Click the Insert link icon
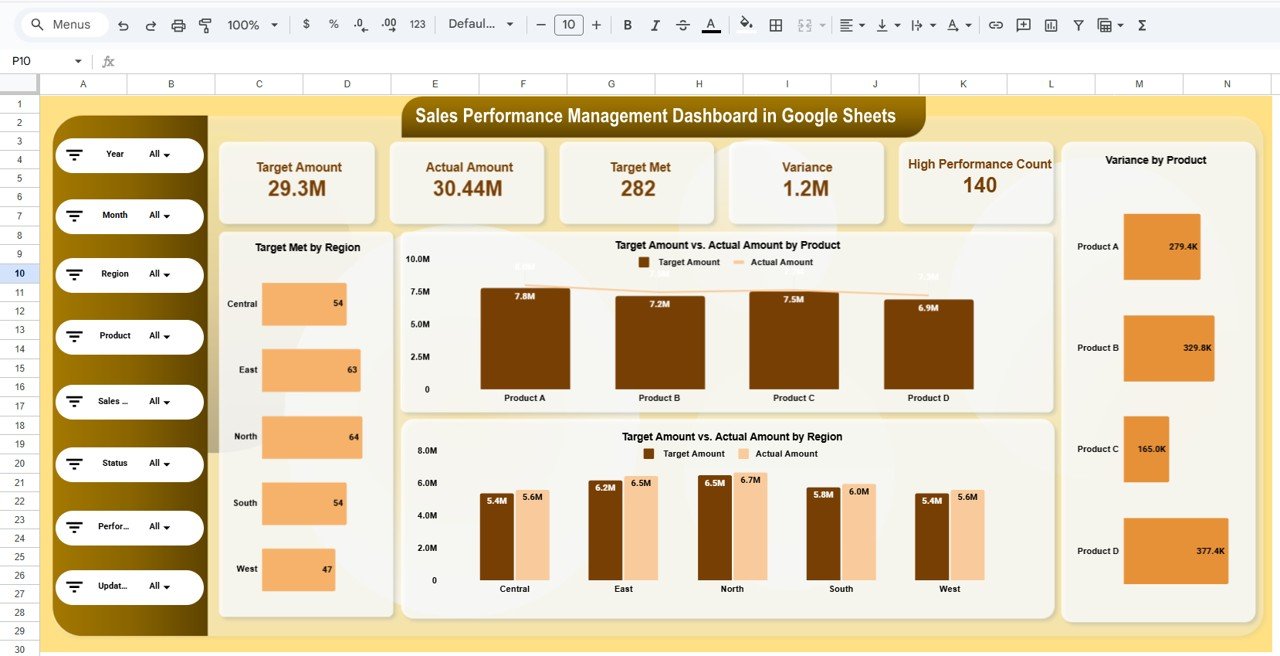The image size is (1280, 656). point(995,25)
